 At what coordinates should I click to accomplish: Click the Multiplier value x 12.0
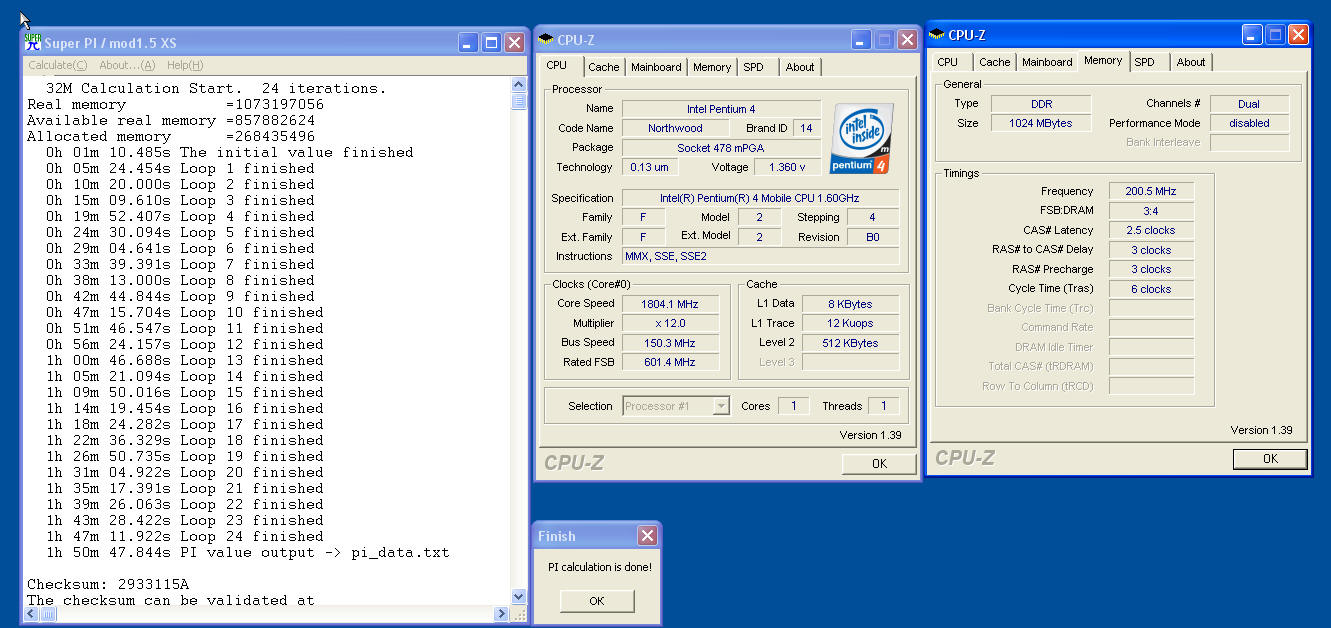coord(670,323)
